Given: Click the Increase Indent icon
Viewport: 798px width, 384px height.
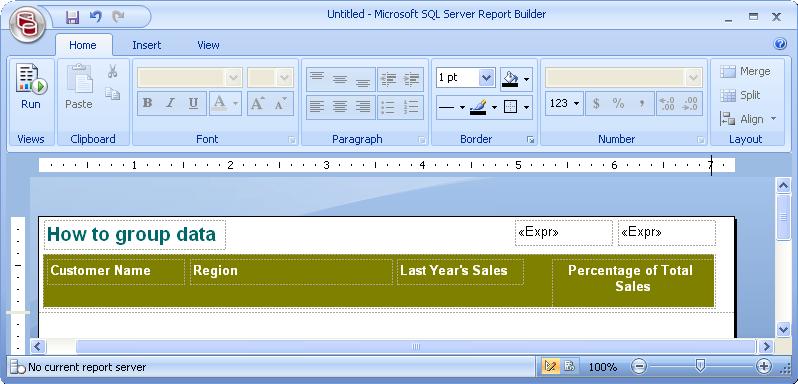Looking at the screenshot, I should tap(411, 79).
